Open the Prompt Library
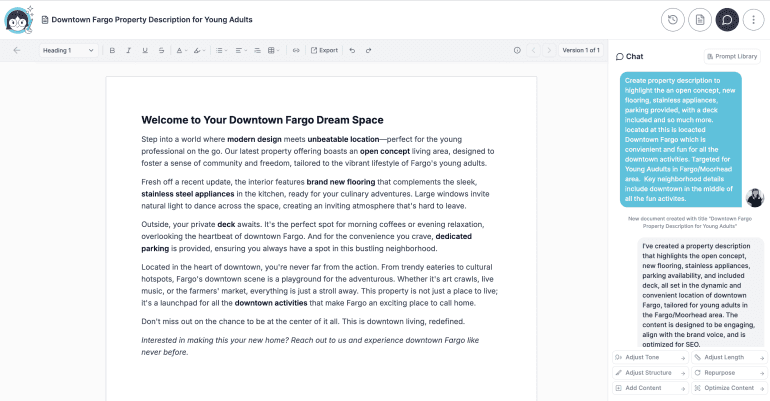This screenshot has height=401, width=770. pos(732,57)
